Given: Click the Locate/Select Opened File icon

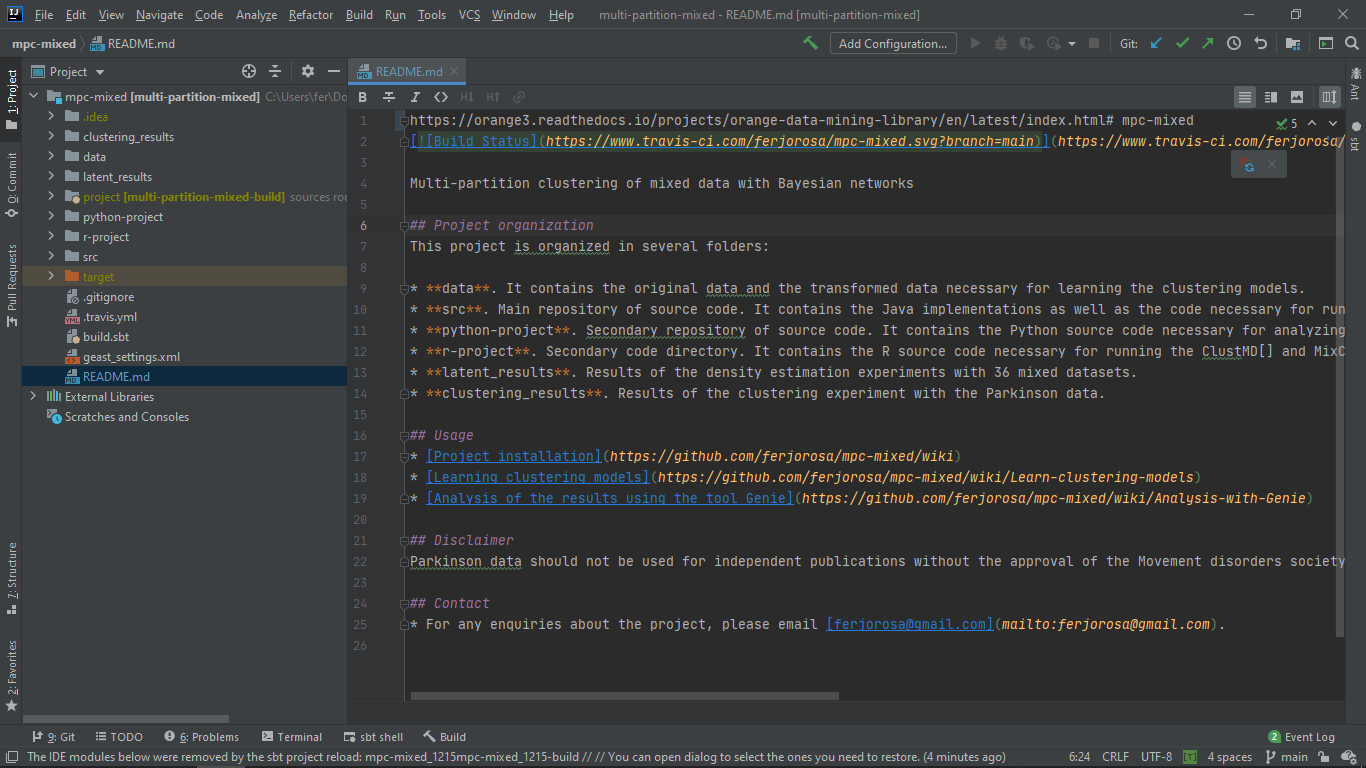Looking at the screenshot, I should coord(249,71).
